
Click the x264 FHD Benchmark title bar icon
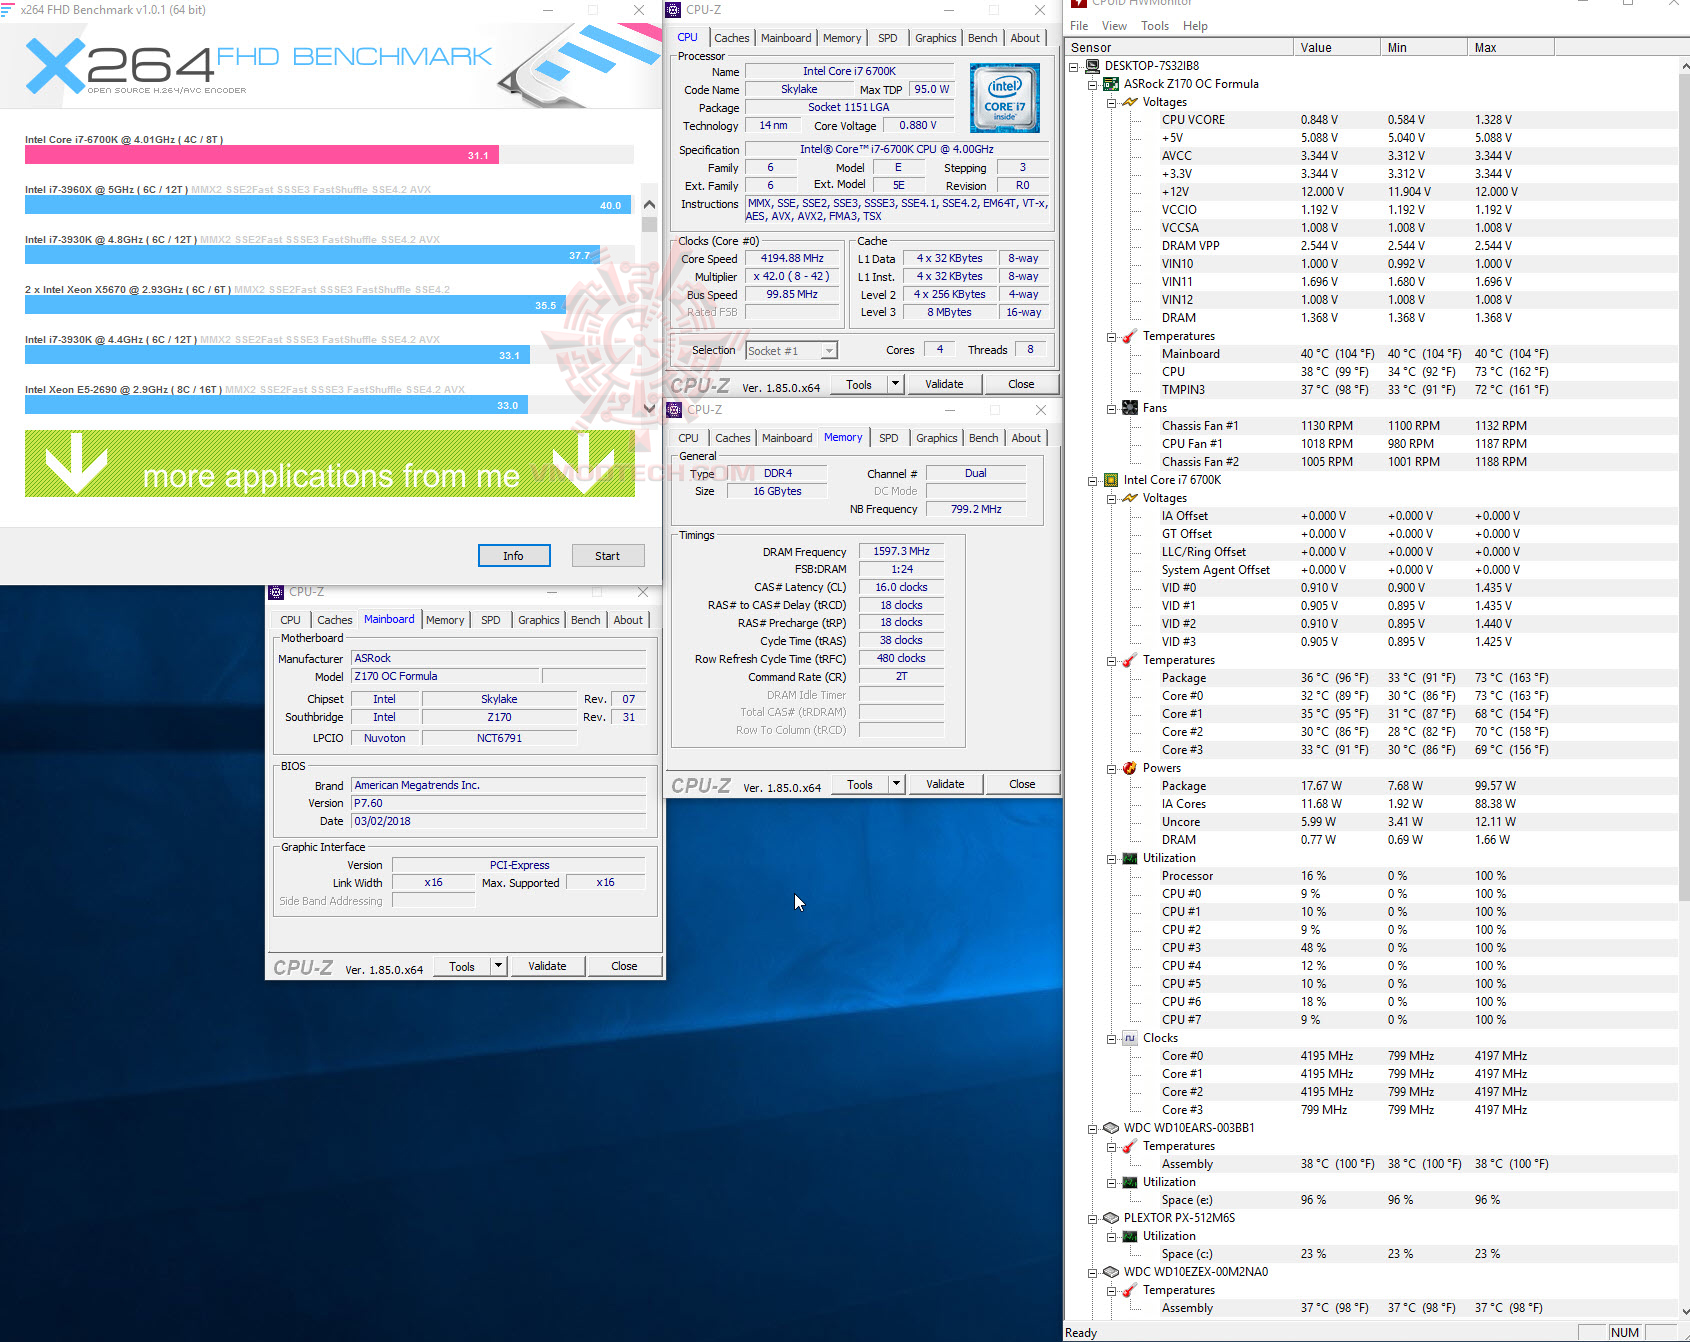pyautogui.click(x=8, y=10)
